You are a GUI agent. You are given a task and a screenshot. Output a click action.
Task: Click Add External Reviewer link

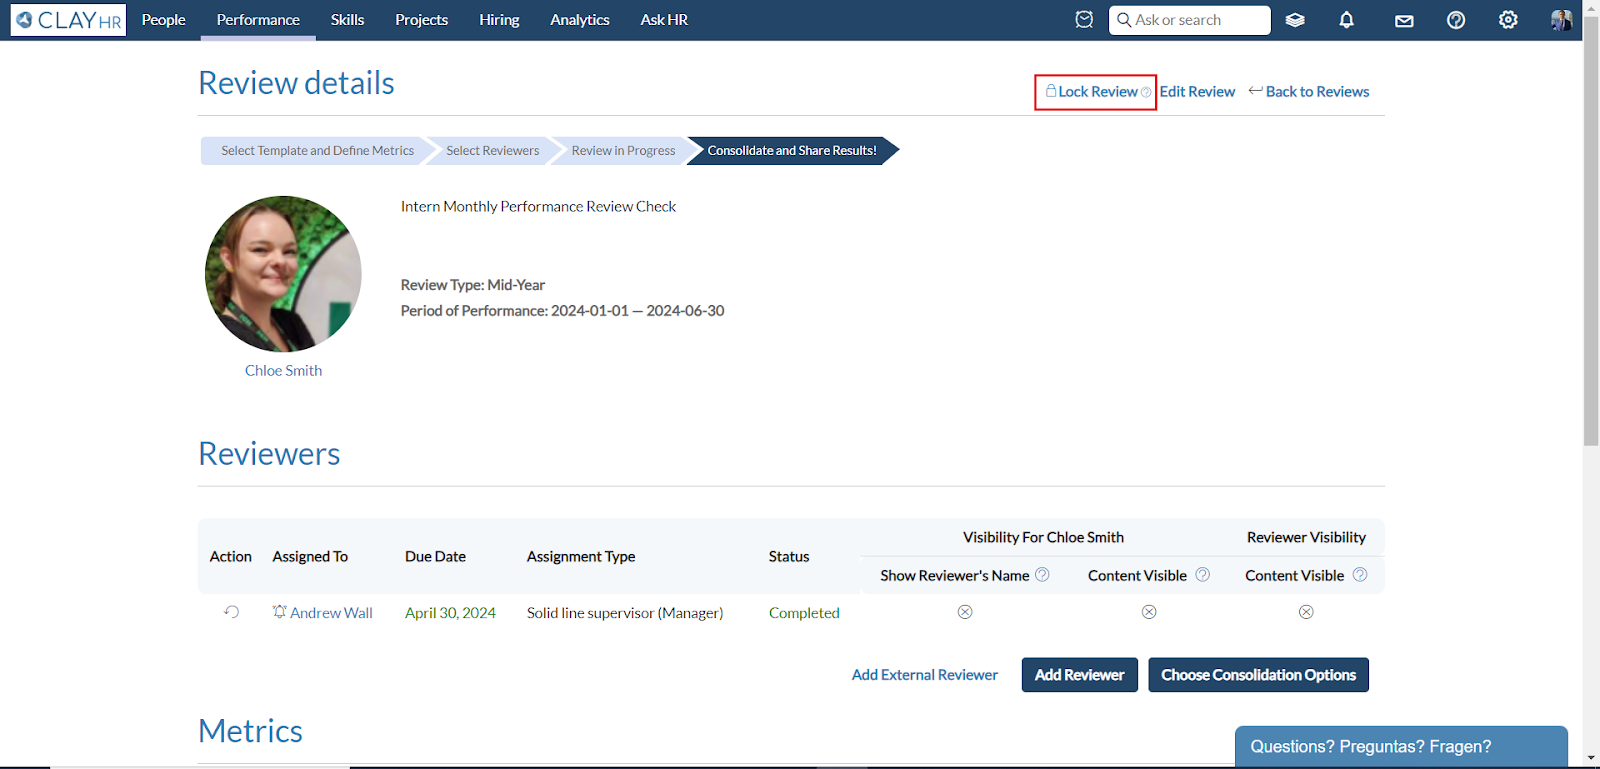[x=925, y=675]
